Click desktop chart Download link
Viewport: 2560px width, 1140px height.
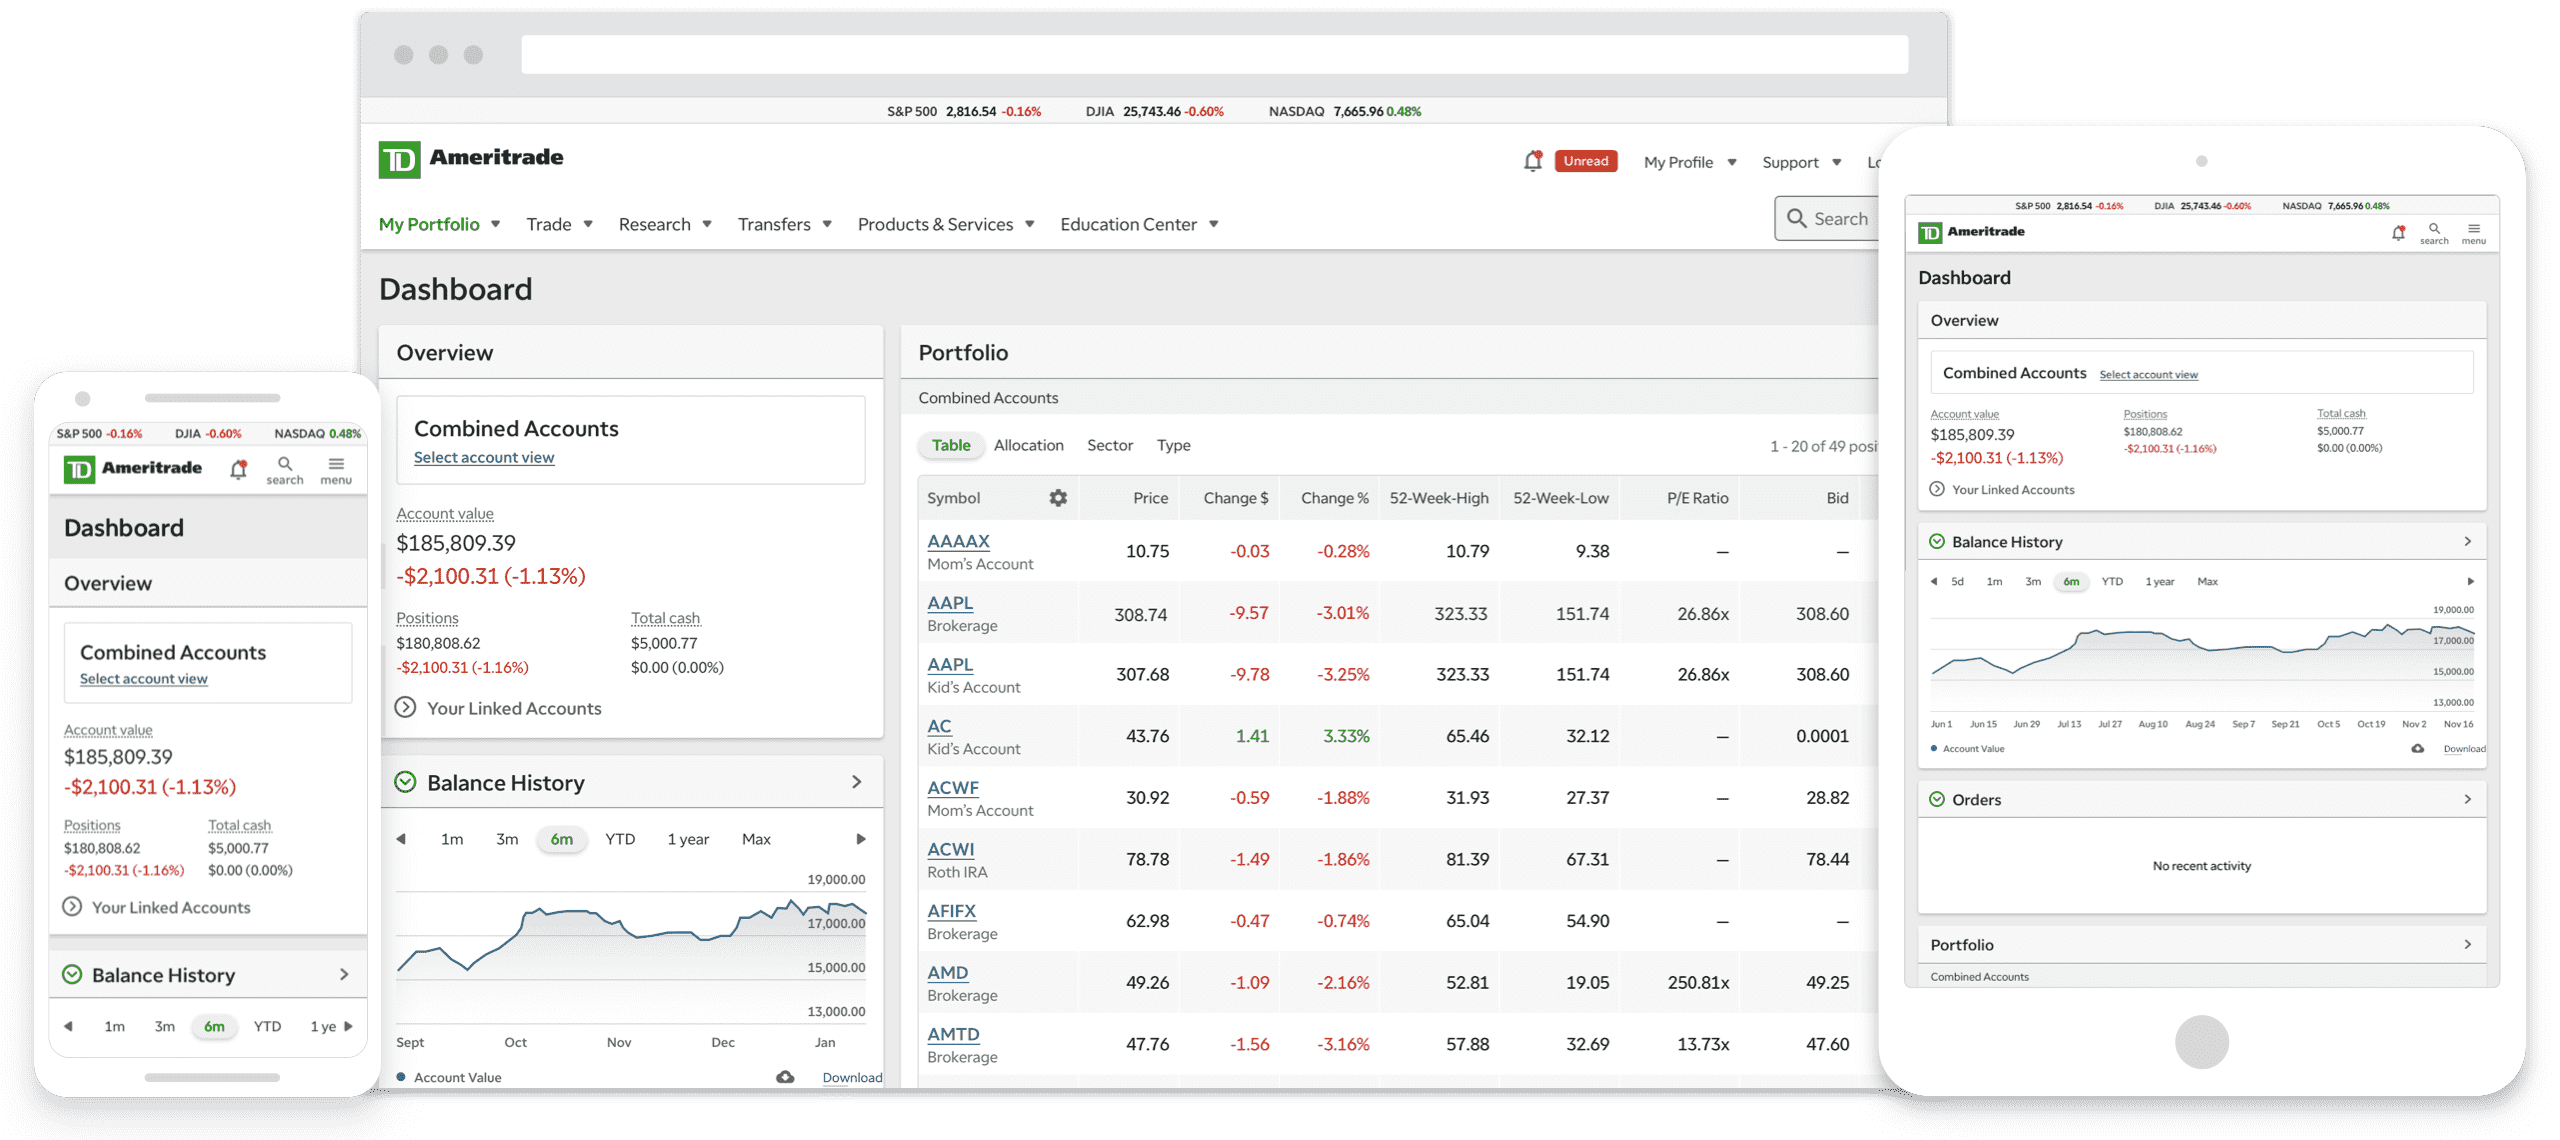coord(852,1077)
